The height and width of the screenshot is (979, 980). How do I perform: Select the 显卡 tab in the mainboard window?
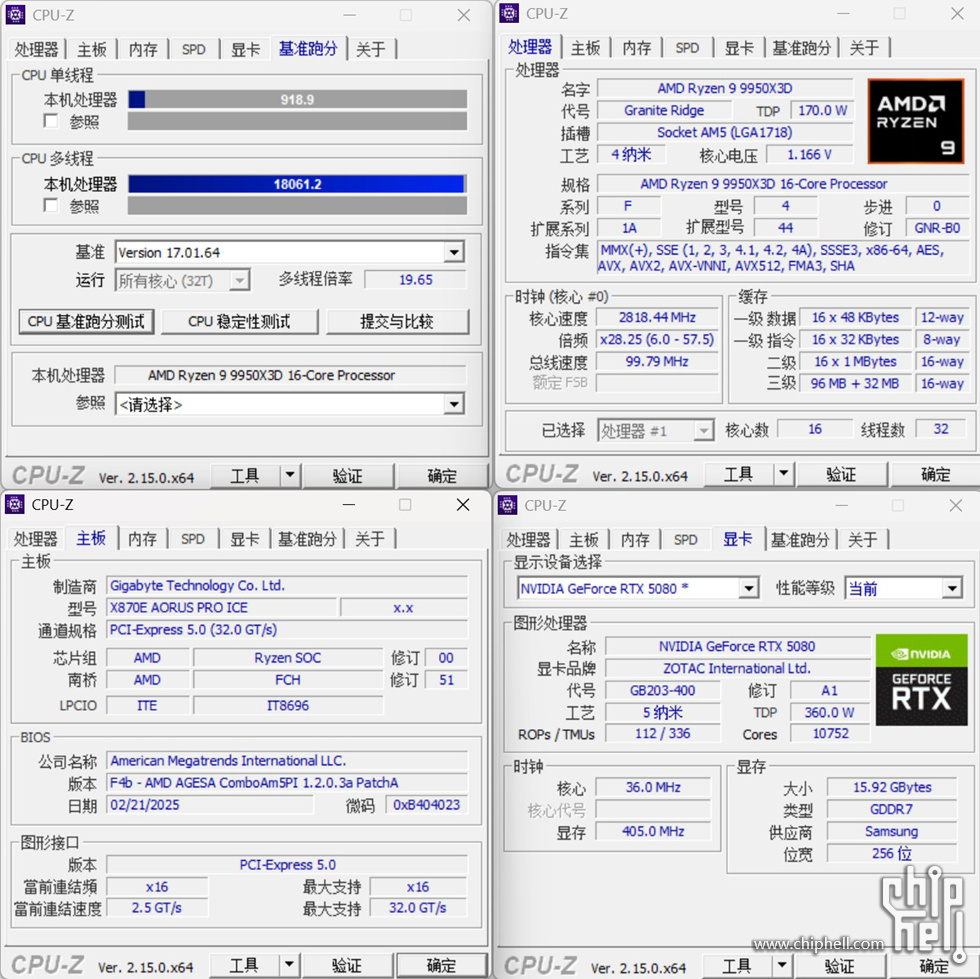[244, 539]
